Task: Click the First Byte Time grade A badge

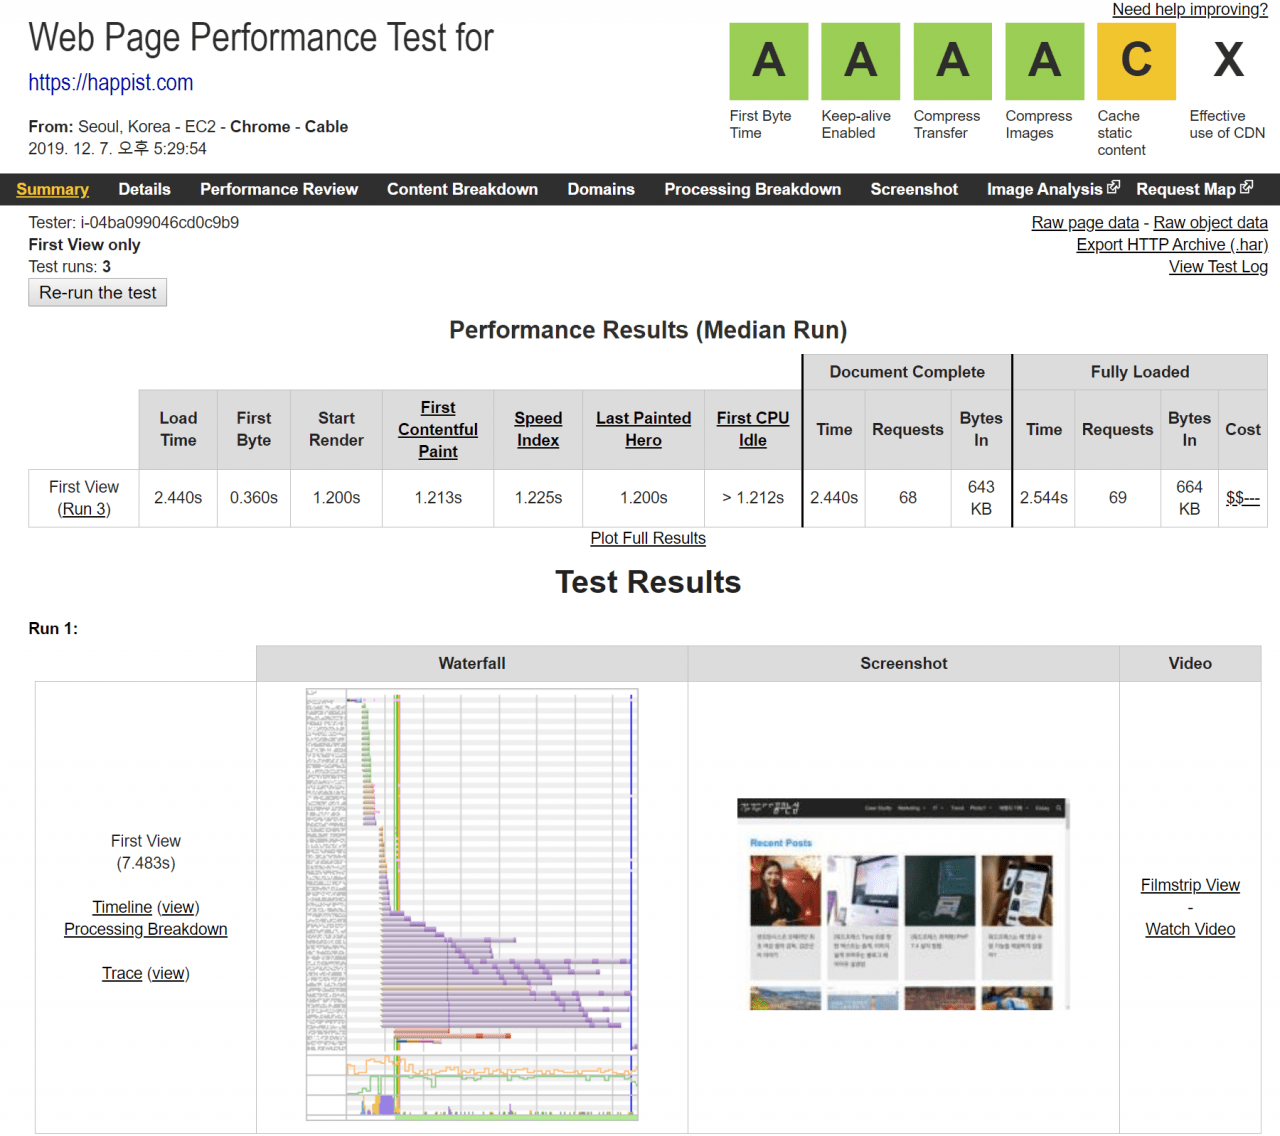Action: [768, 61]
